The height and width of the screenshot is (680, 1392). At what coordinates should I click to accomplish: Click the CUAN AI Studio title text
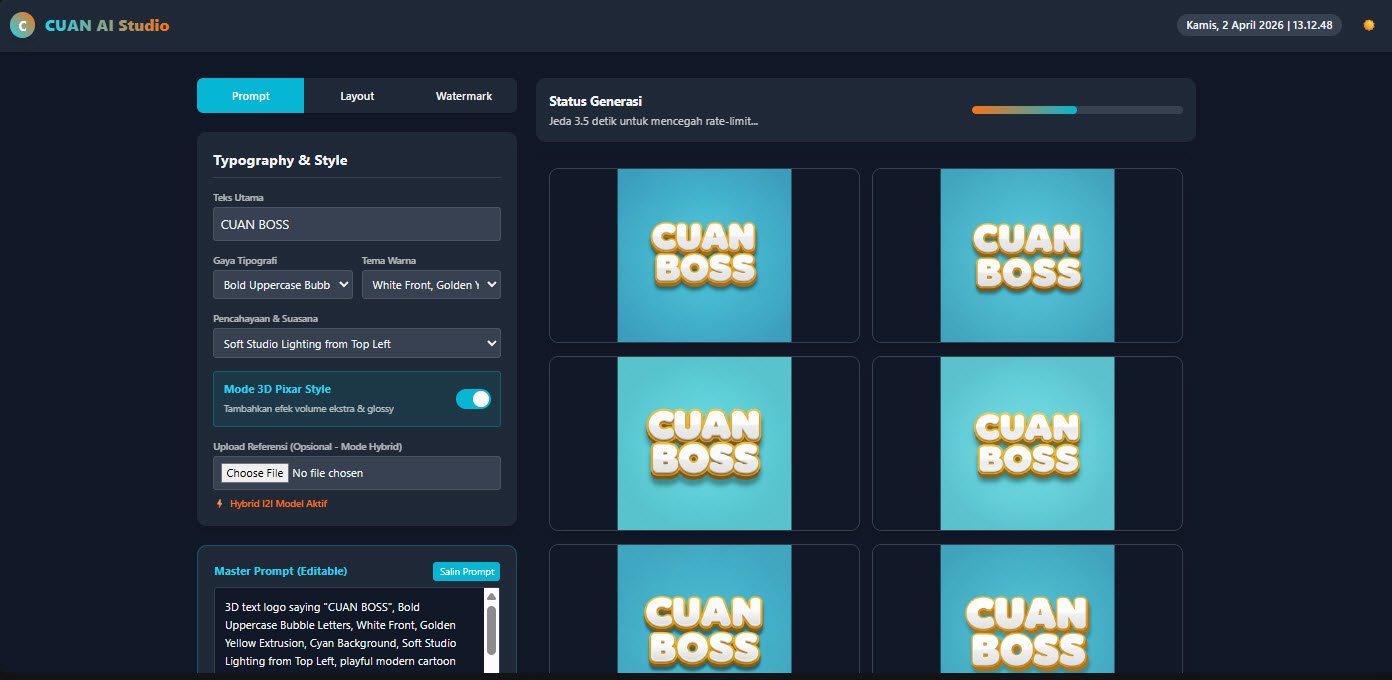coord(107,26)
